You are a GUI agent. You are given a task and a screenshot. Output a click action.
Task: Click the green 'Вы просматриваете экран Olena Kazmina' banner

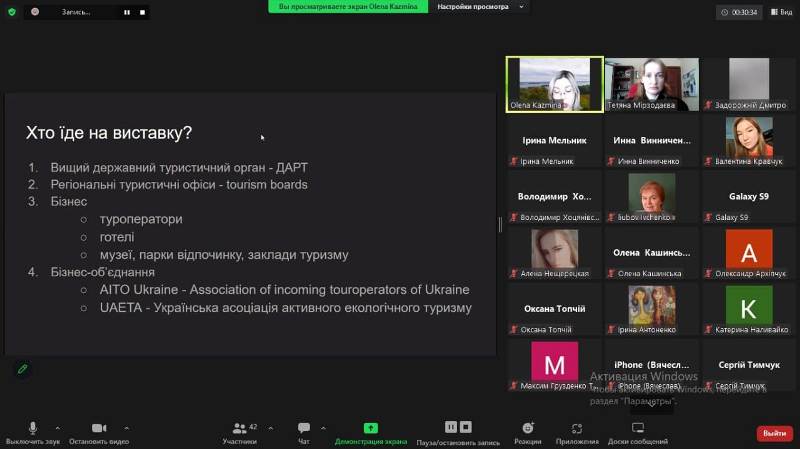coord(348,7)
